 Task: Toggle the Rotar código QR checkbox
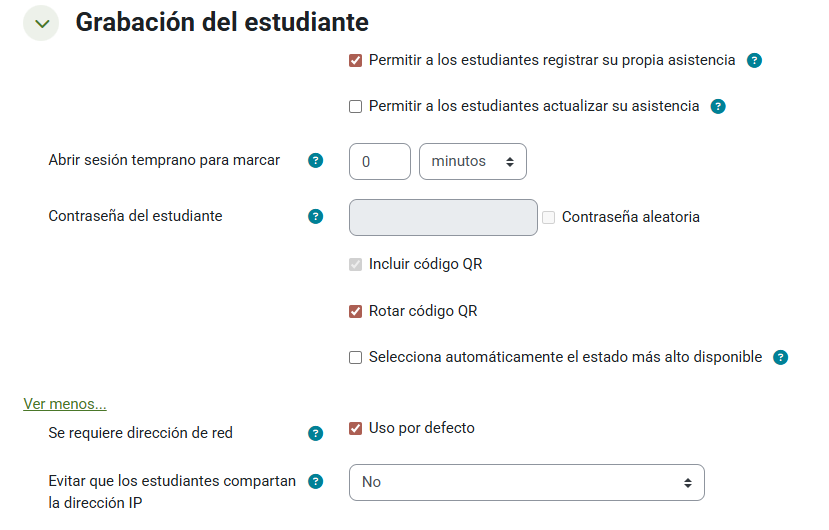[355, 312]
